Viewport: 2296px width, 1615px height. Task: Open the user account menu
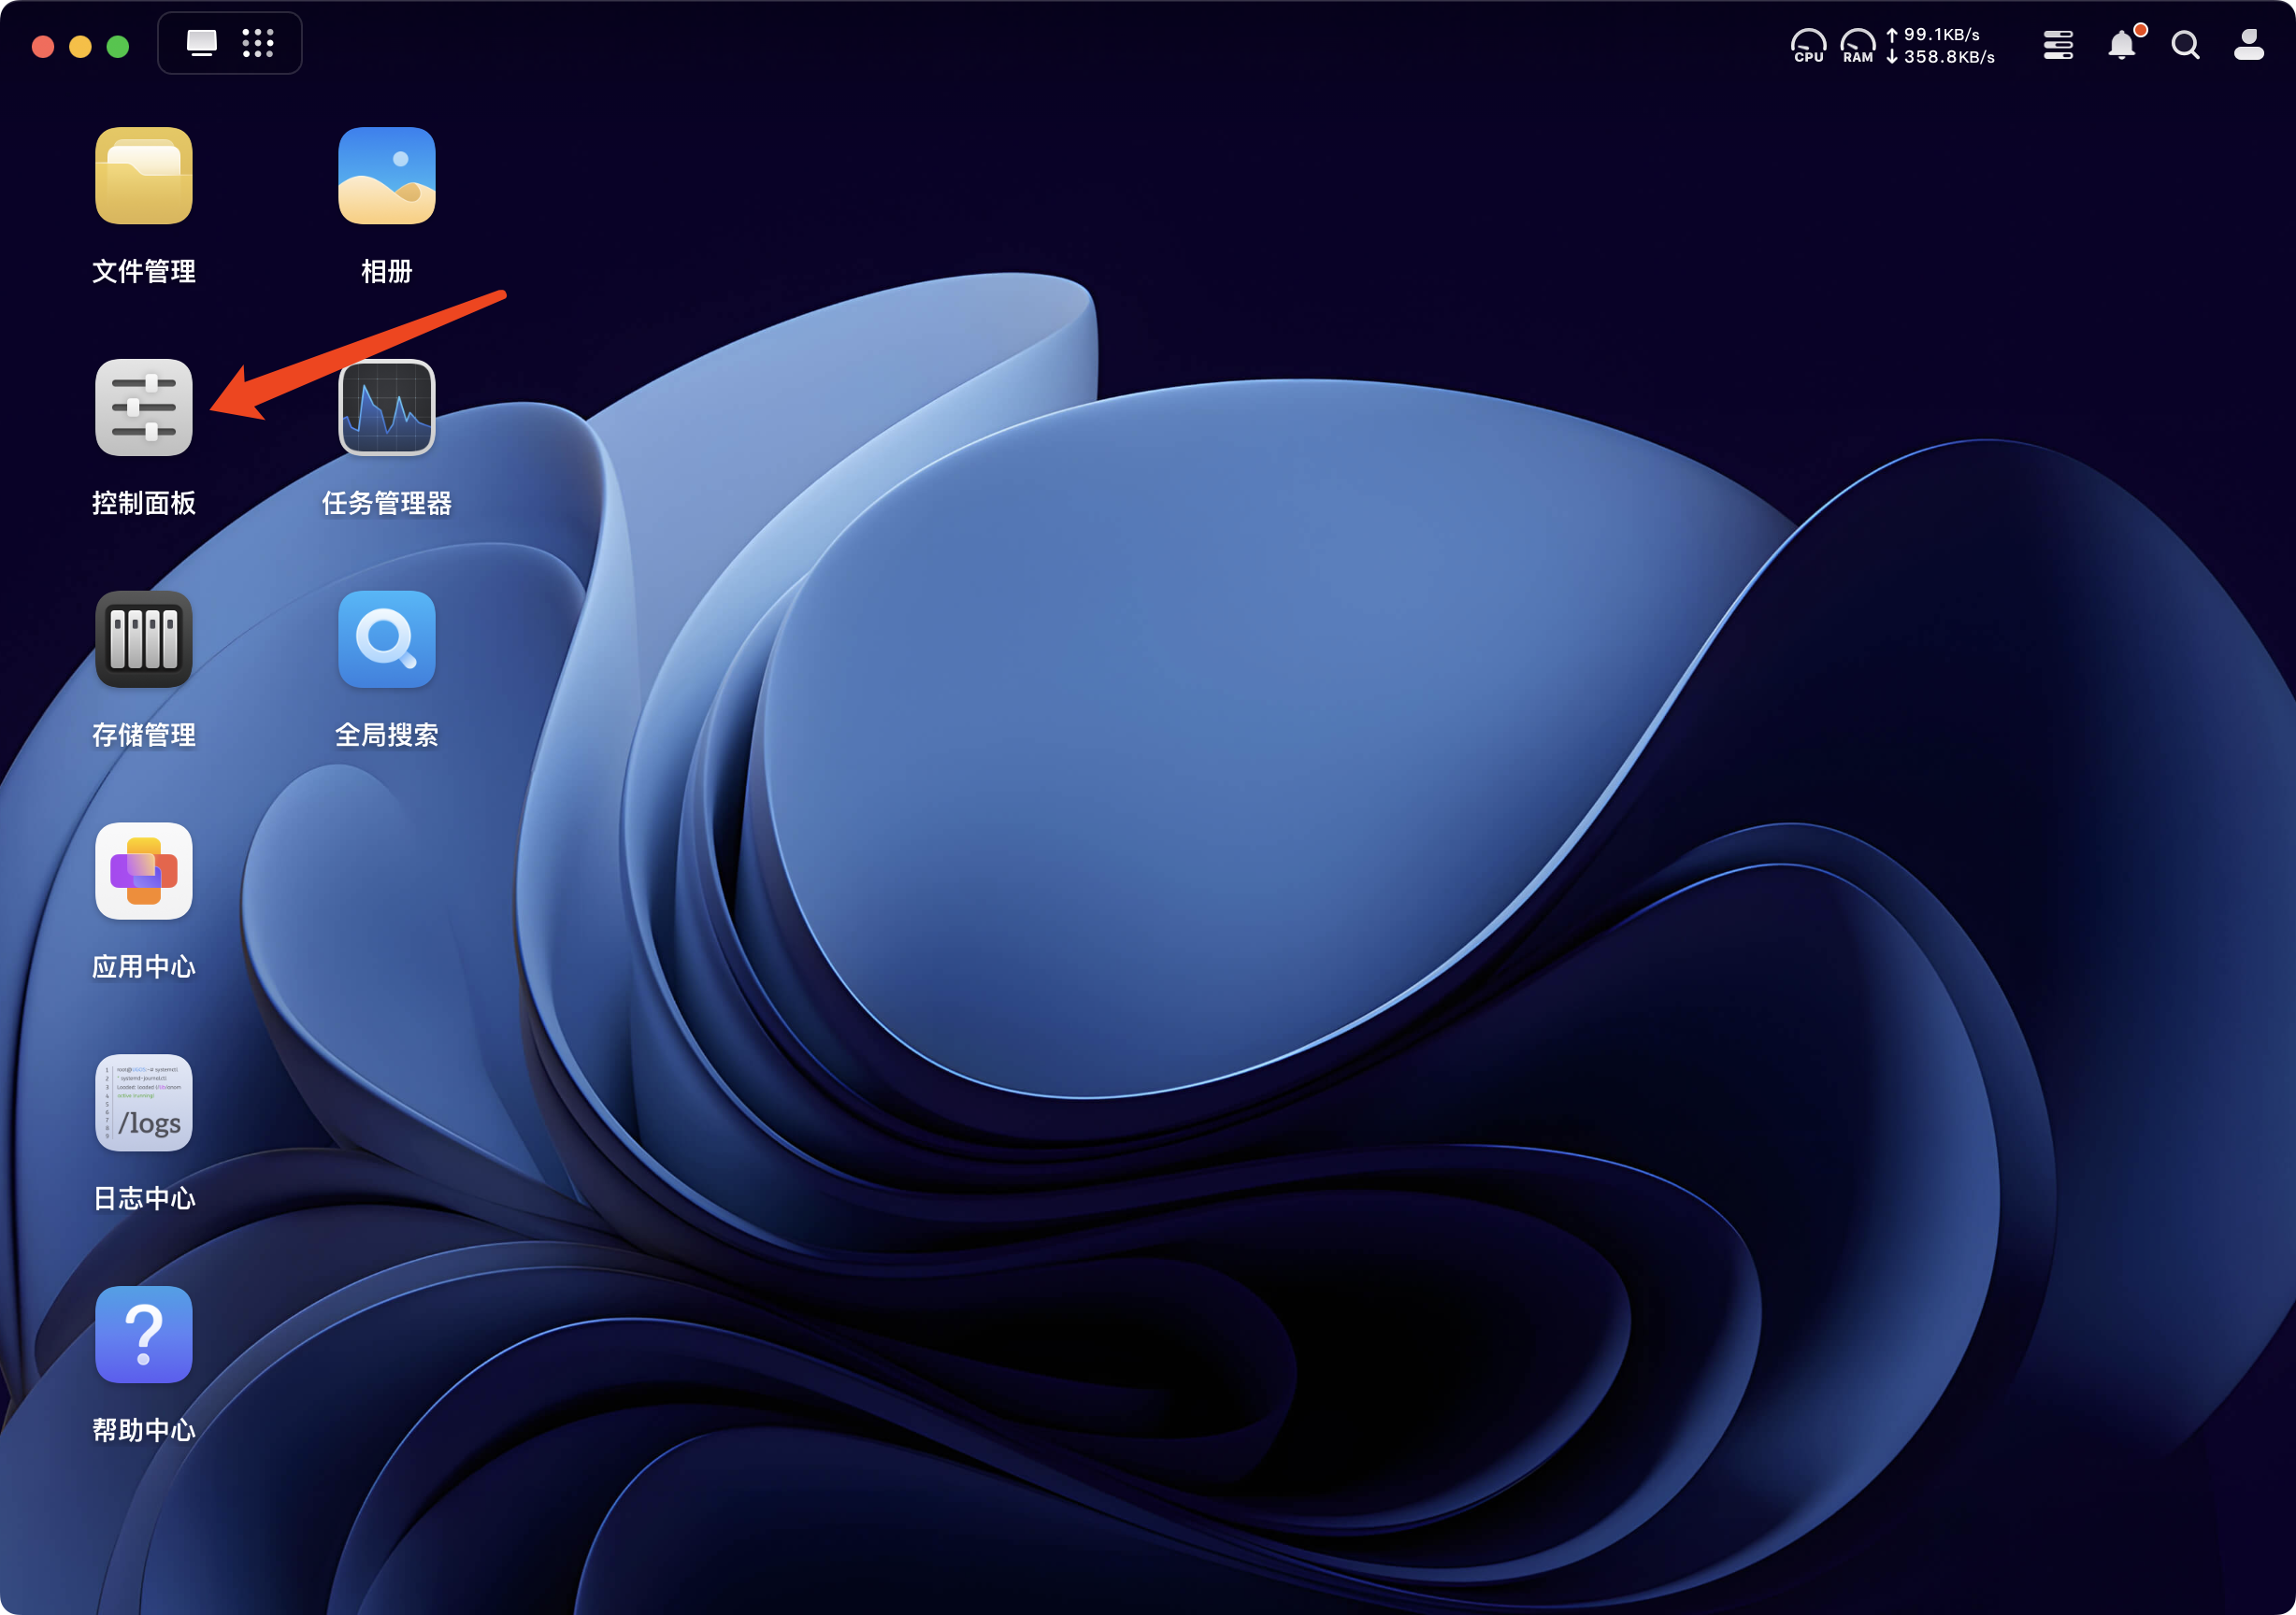point(2248,45)
